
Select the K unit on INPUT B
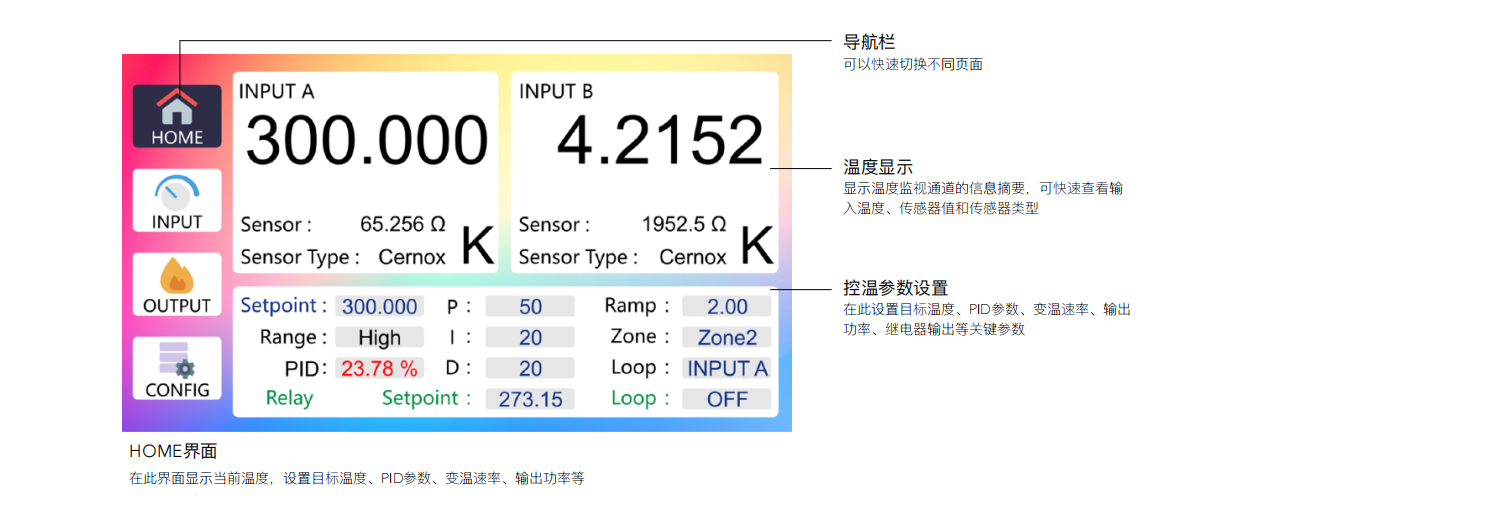[757, 246]
